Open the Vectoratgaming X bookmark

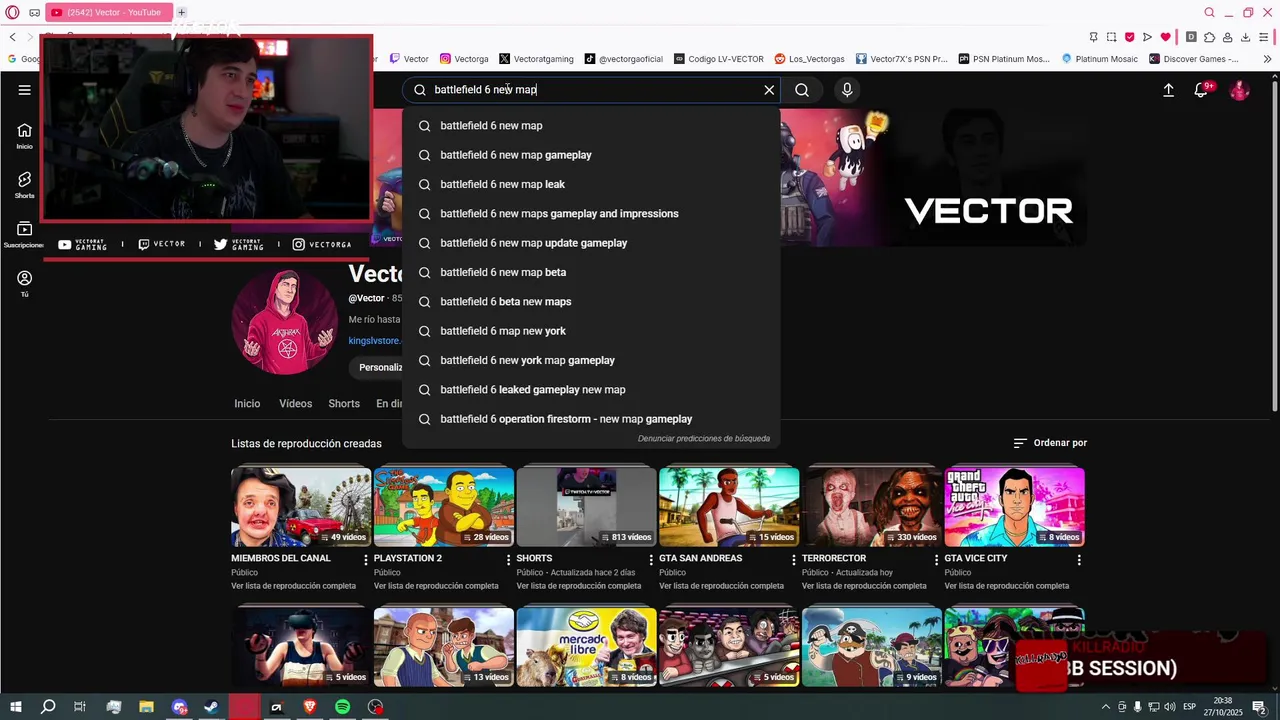(537, 59)
